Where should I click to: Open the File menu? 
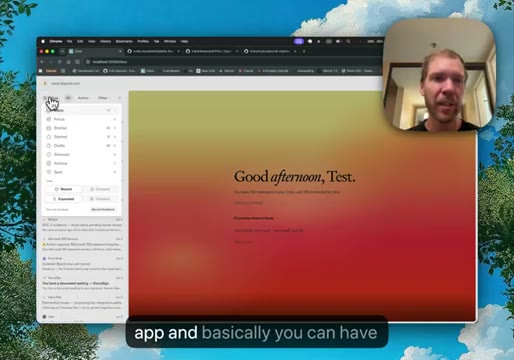click(x=69, y=41)
